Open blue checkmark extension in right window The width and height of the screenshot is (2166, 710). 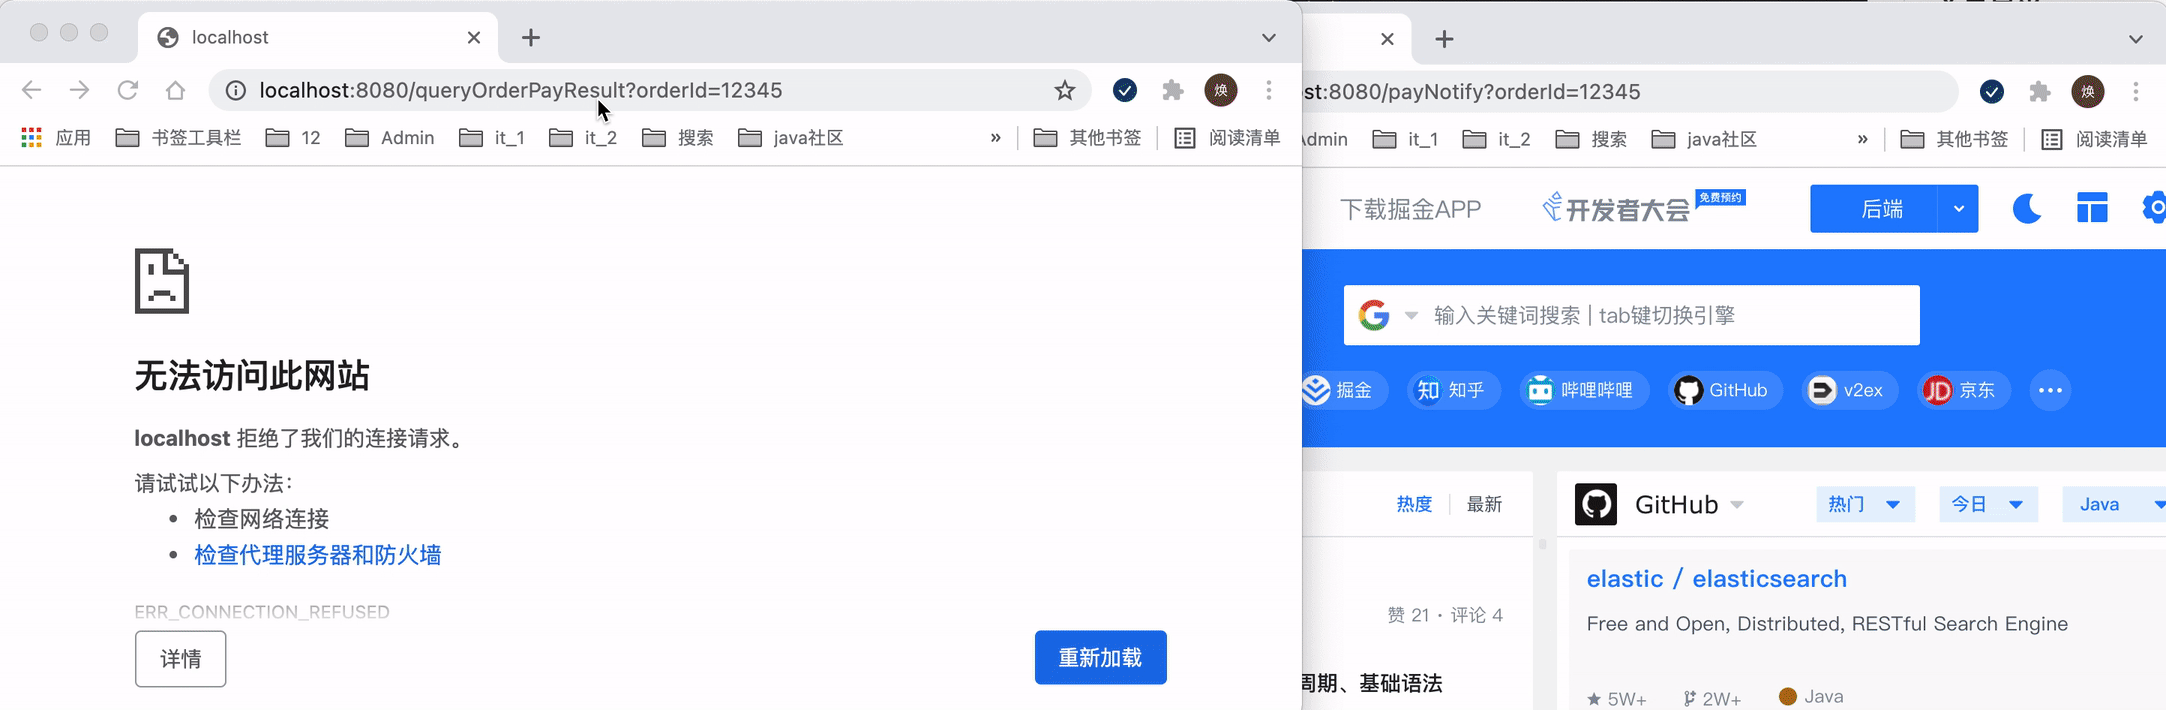pos(1992,92)
